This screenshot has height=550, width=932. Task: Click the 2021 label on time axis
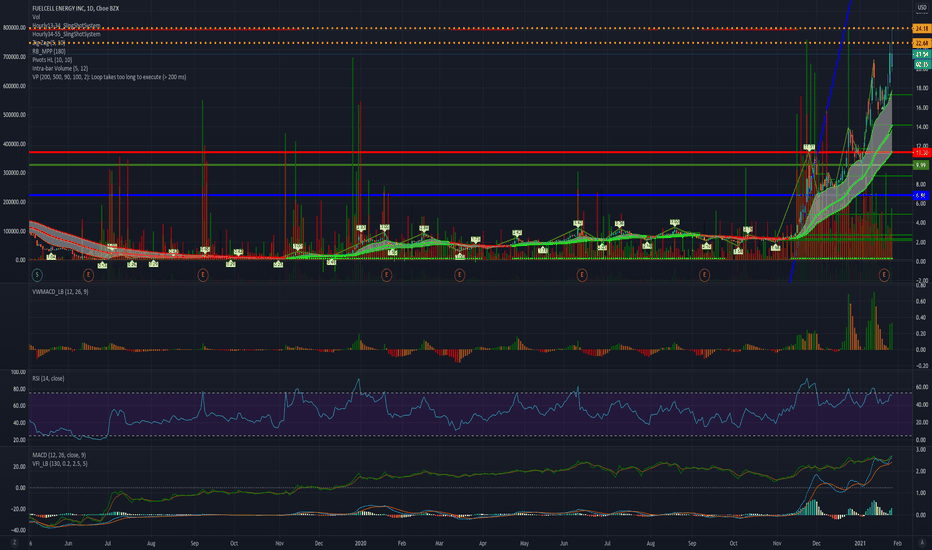[861, 543]
